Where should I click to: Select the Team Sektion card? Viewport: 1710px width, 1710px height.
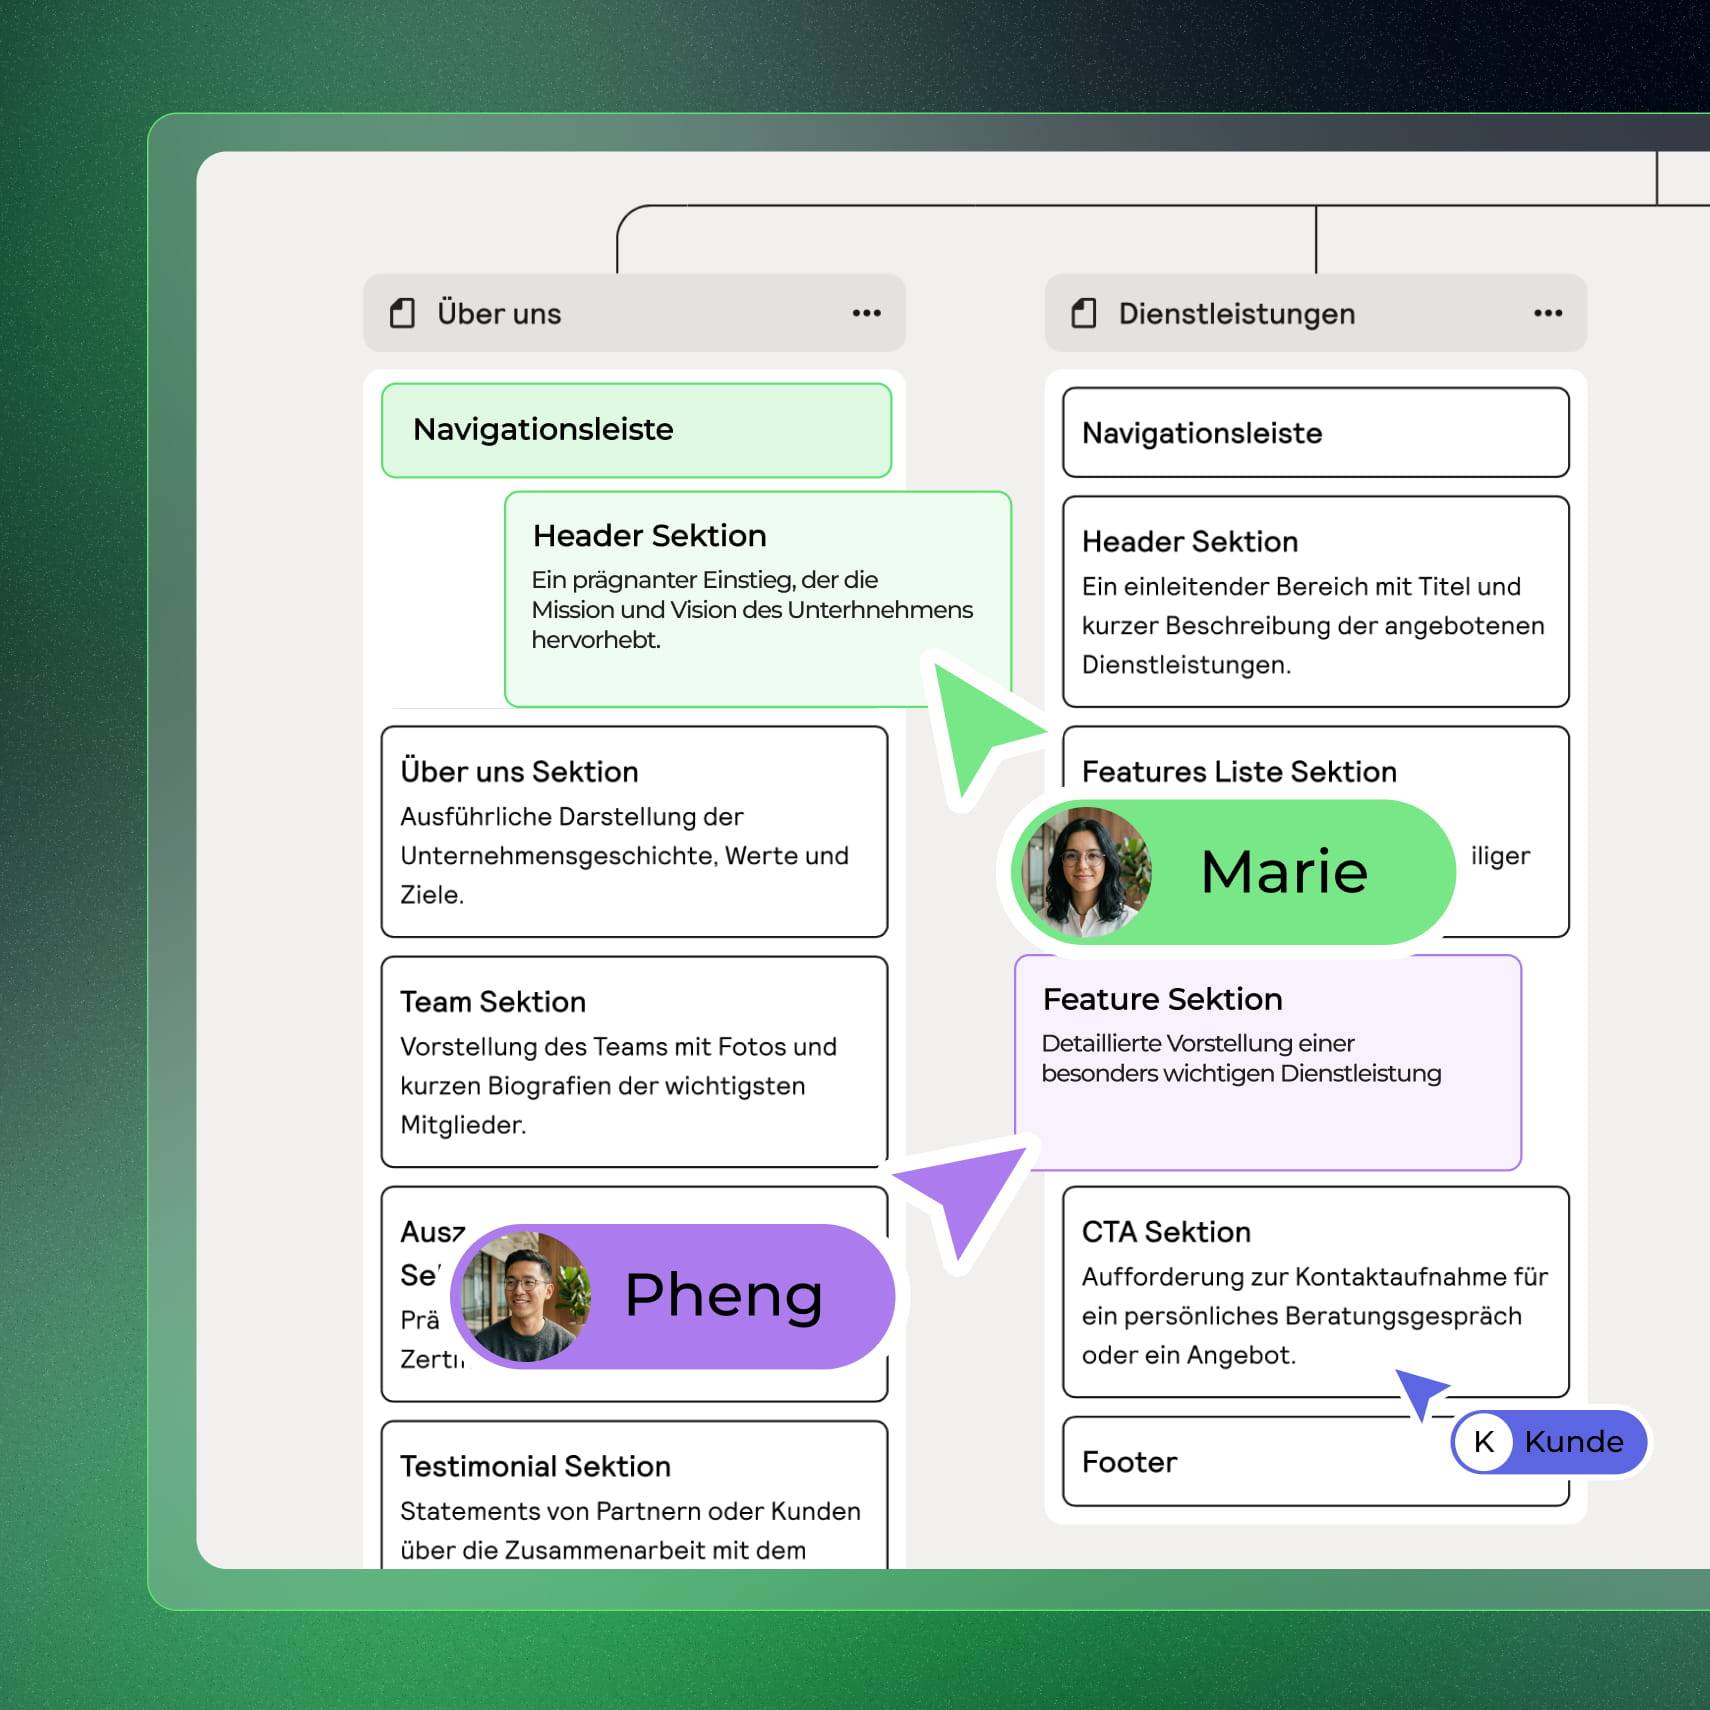(x=634, y=1062)
